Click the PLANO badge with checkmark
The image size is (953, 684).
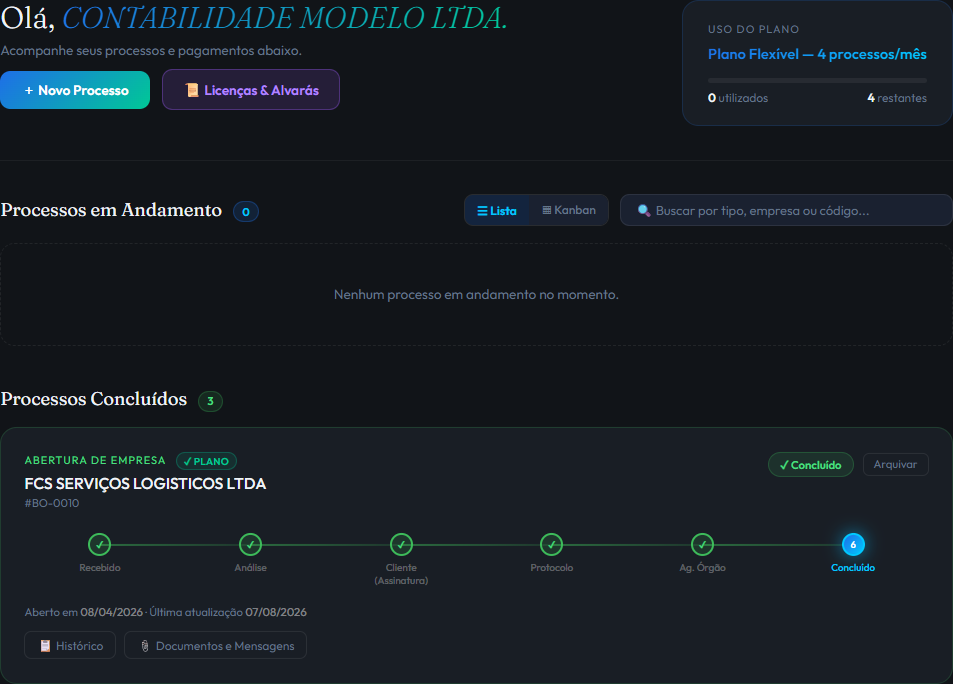tap(207, 461)
